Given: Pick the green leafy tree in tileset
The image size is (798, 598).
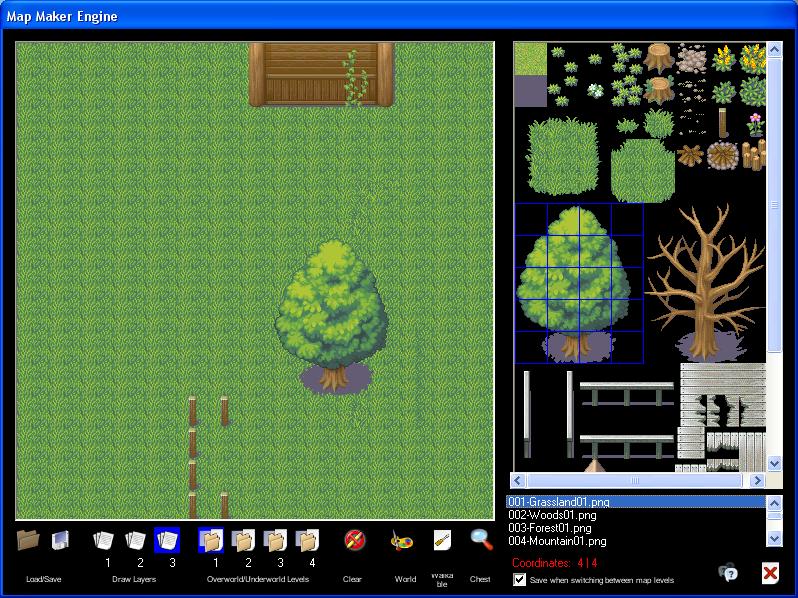Looking at the screenshot, I should point(574,283).
